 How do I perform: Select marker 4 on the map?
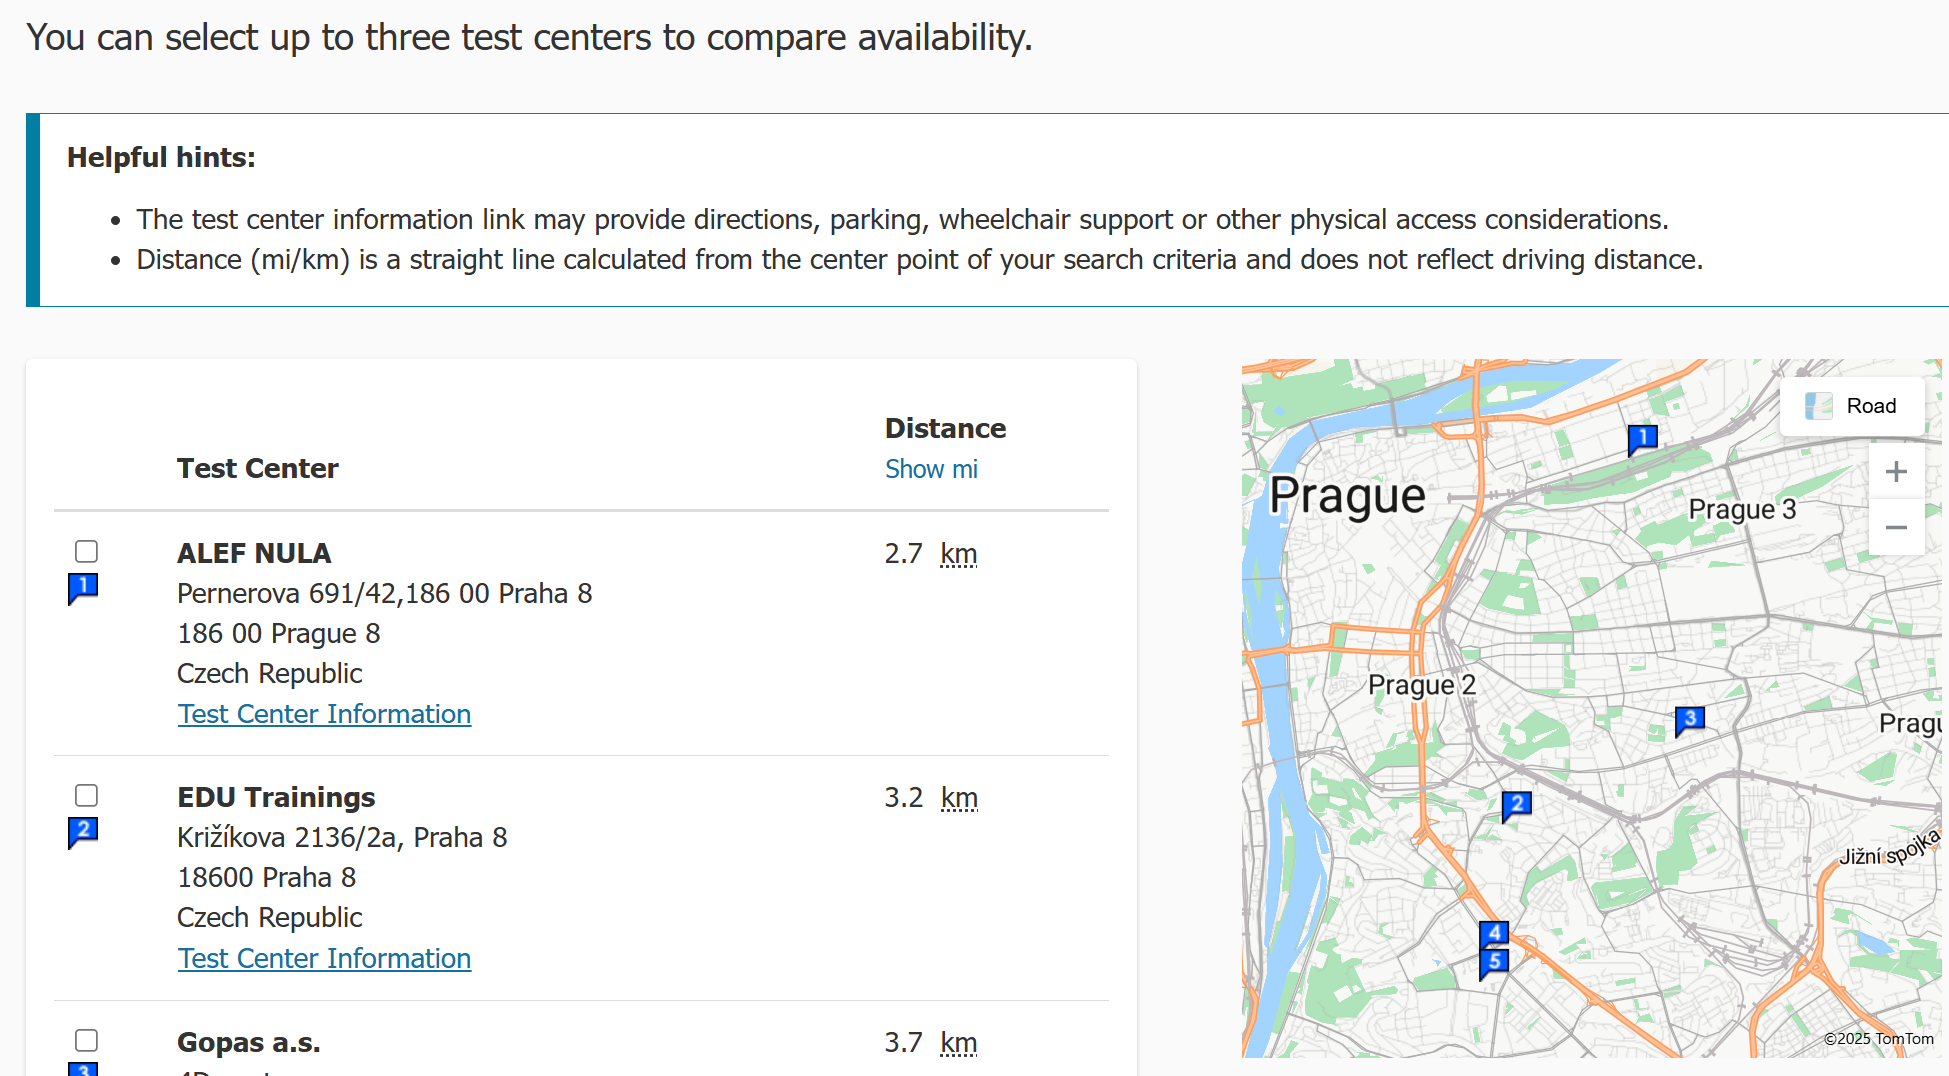1493,931
